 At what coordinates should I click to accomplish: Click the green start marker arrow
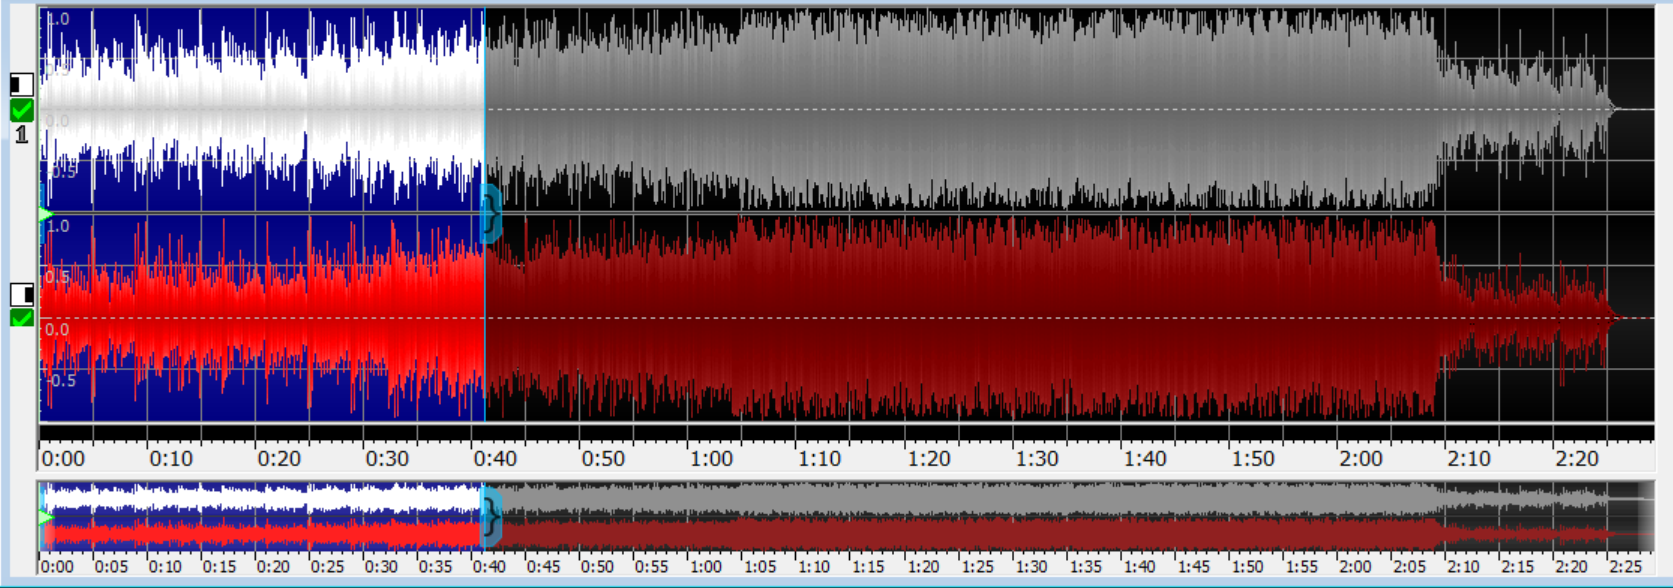[46, 214]
